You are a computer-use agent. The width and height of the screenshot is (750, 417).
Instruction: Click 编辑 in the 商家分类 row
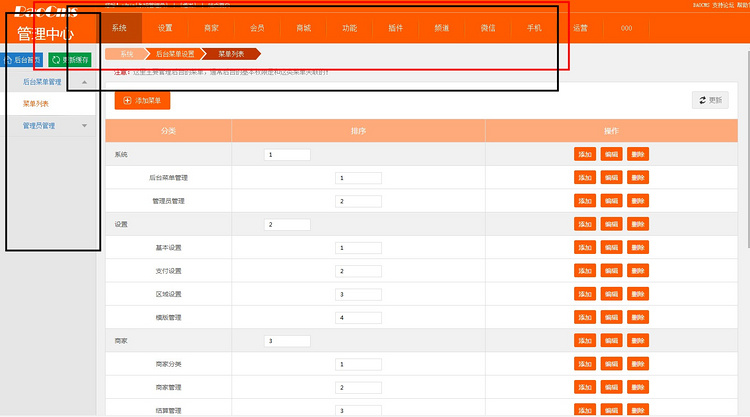pos(611,363)
